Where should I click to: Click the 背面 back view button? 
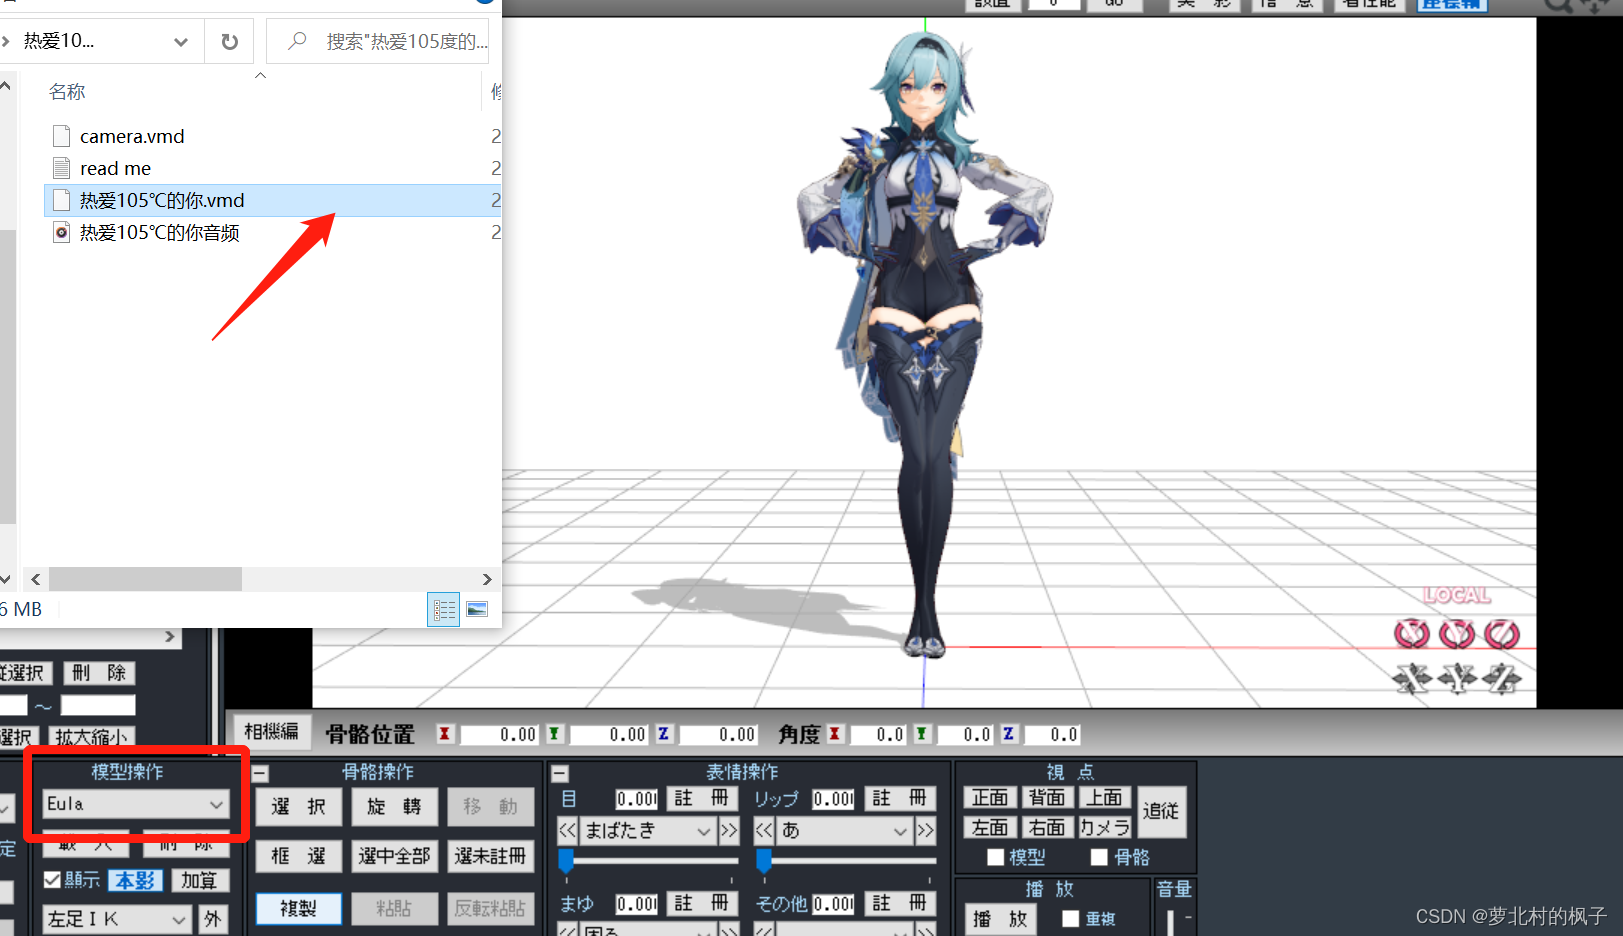click(x=1047, y=797)
